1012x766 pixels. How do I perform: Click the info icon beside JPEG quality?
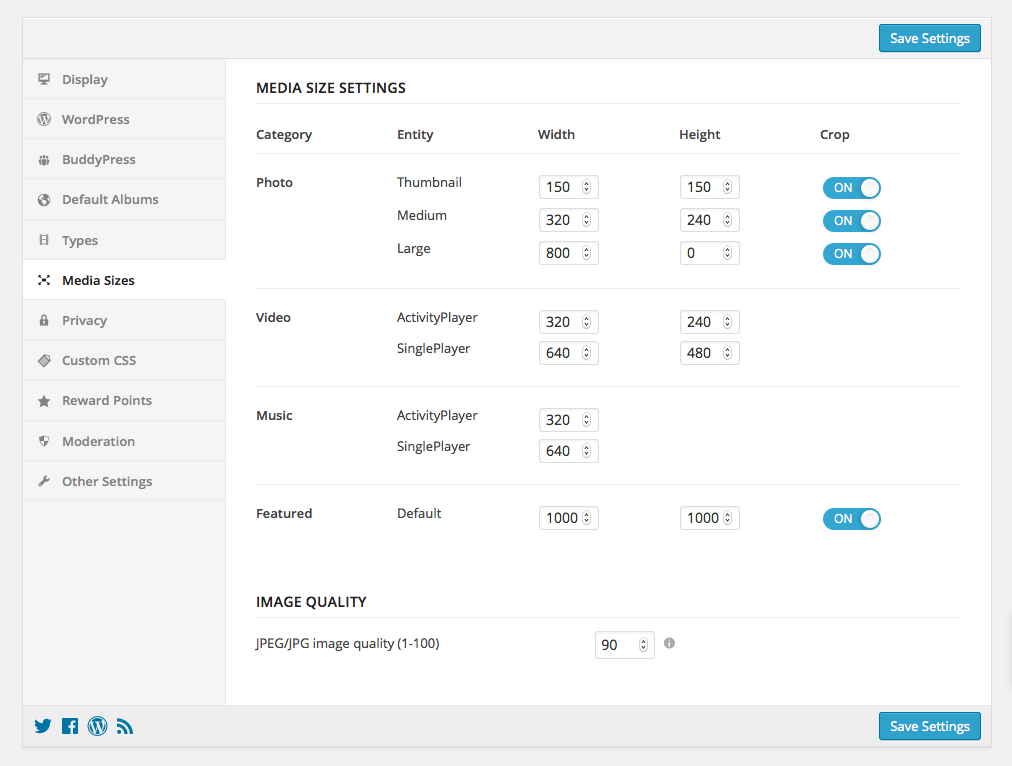(669, 643)
